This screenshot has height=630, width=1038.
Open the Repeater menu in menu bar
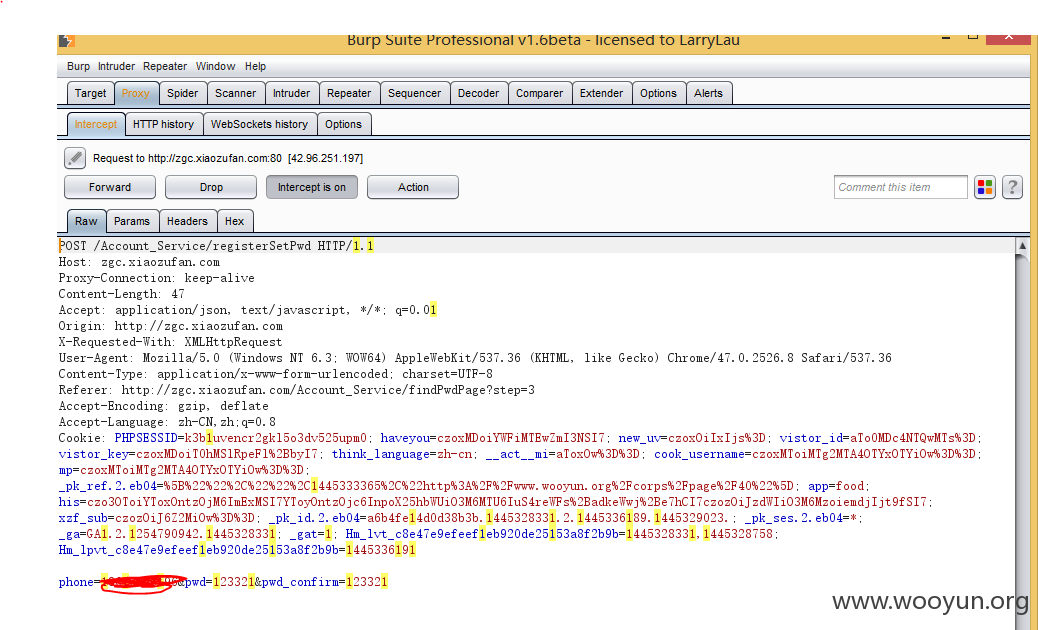[x=165, y=66]
